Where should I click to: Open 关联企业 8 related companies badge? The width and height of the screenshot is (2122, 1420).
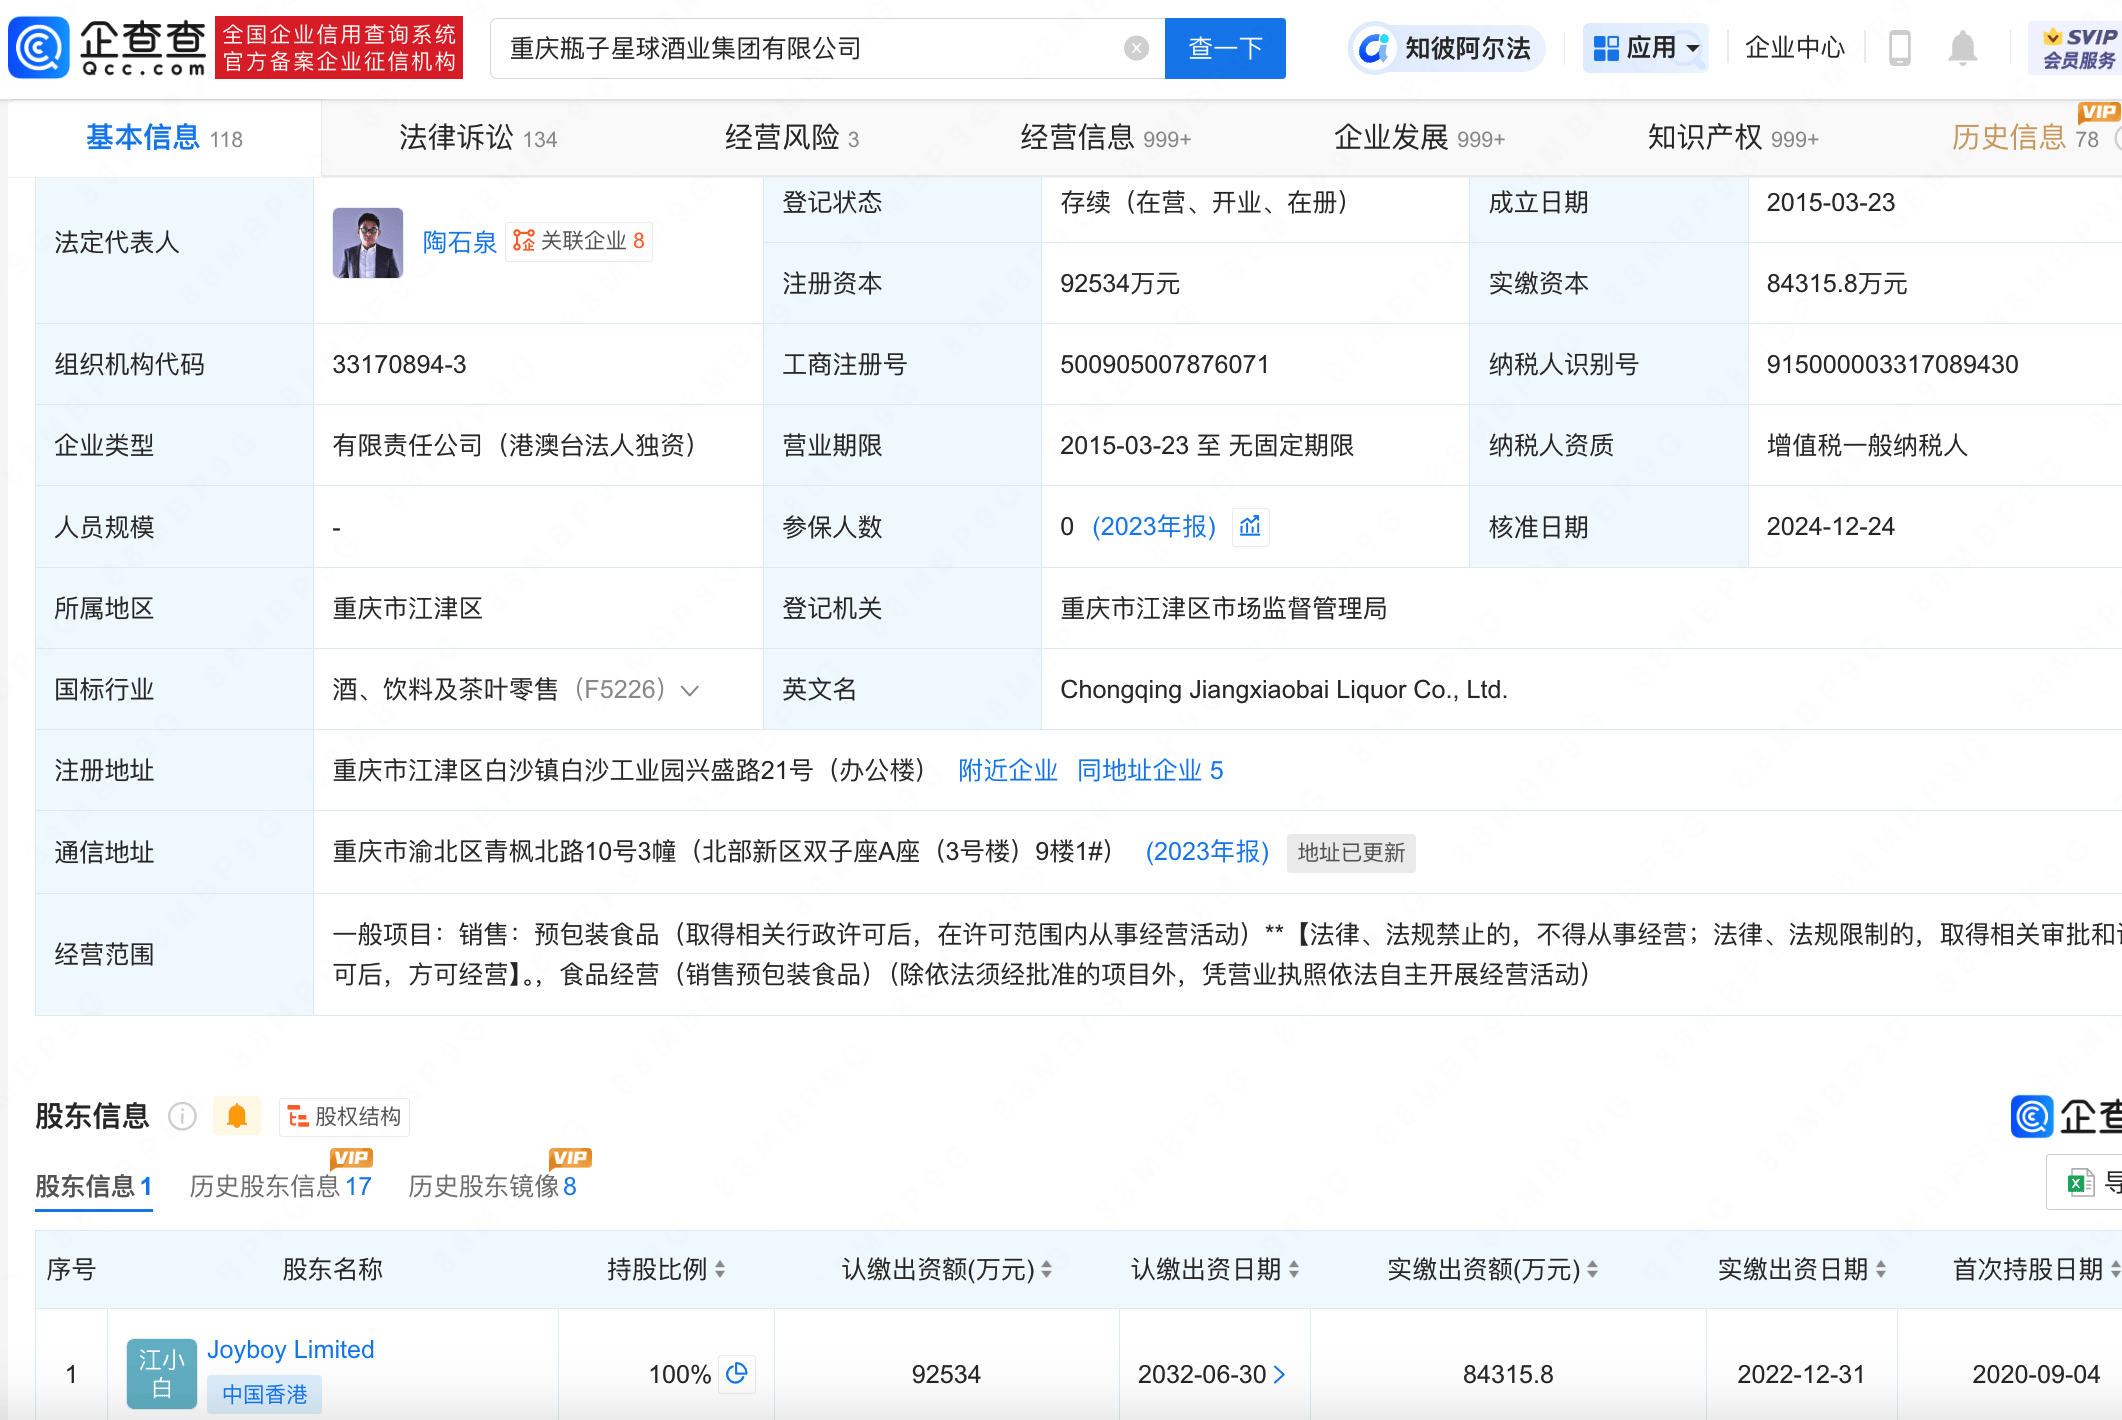pos(579,241)
